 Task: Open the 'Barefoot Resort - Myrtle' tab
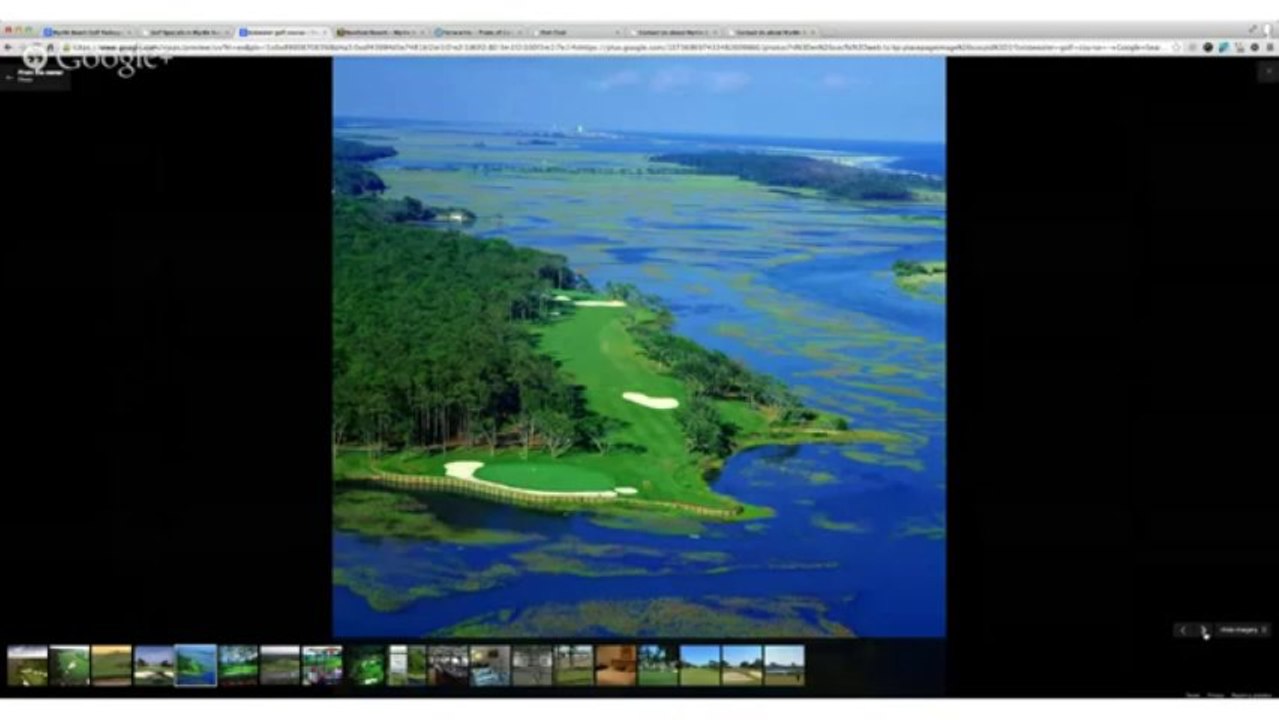click(382, 32)
